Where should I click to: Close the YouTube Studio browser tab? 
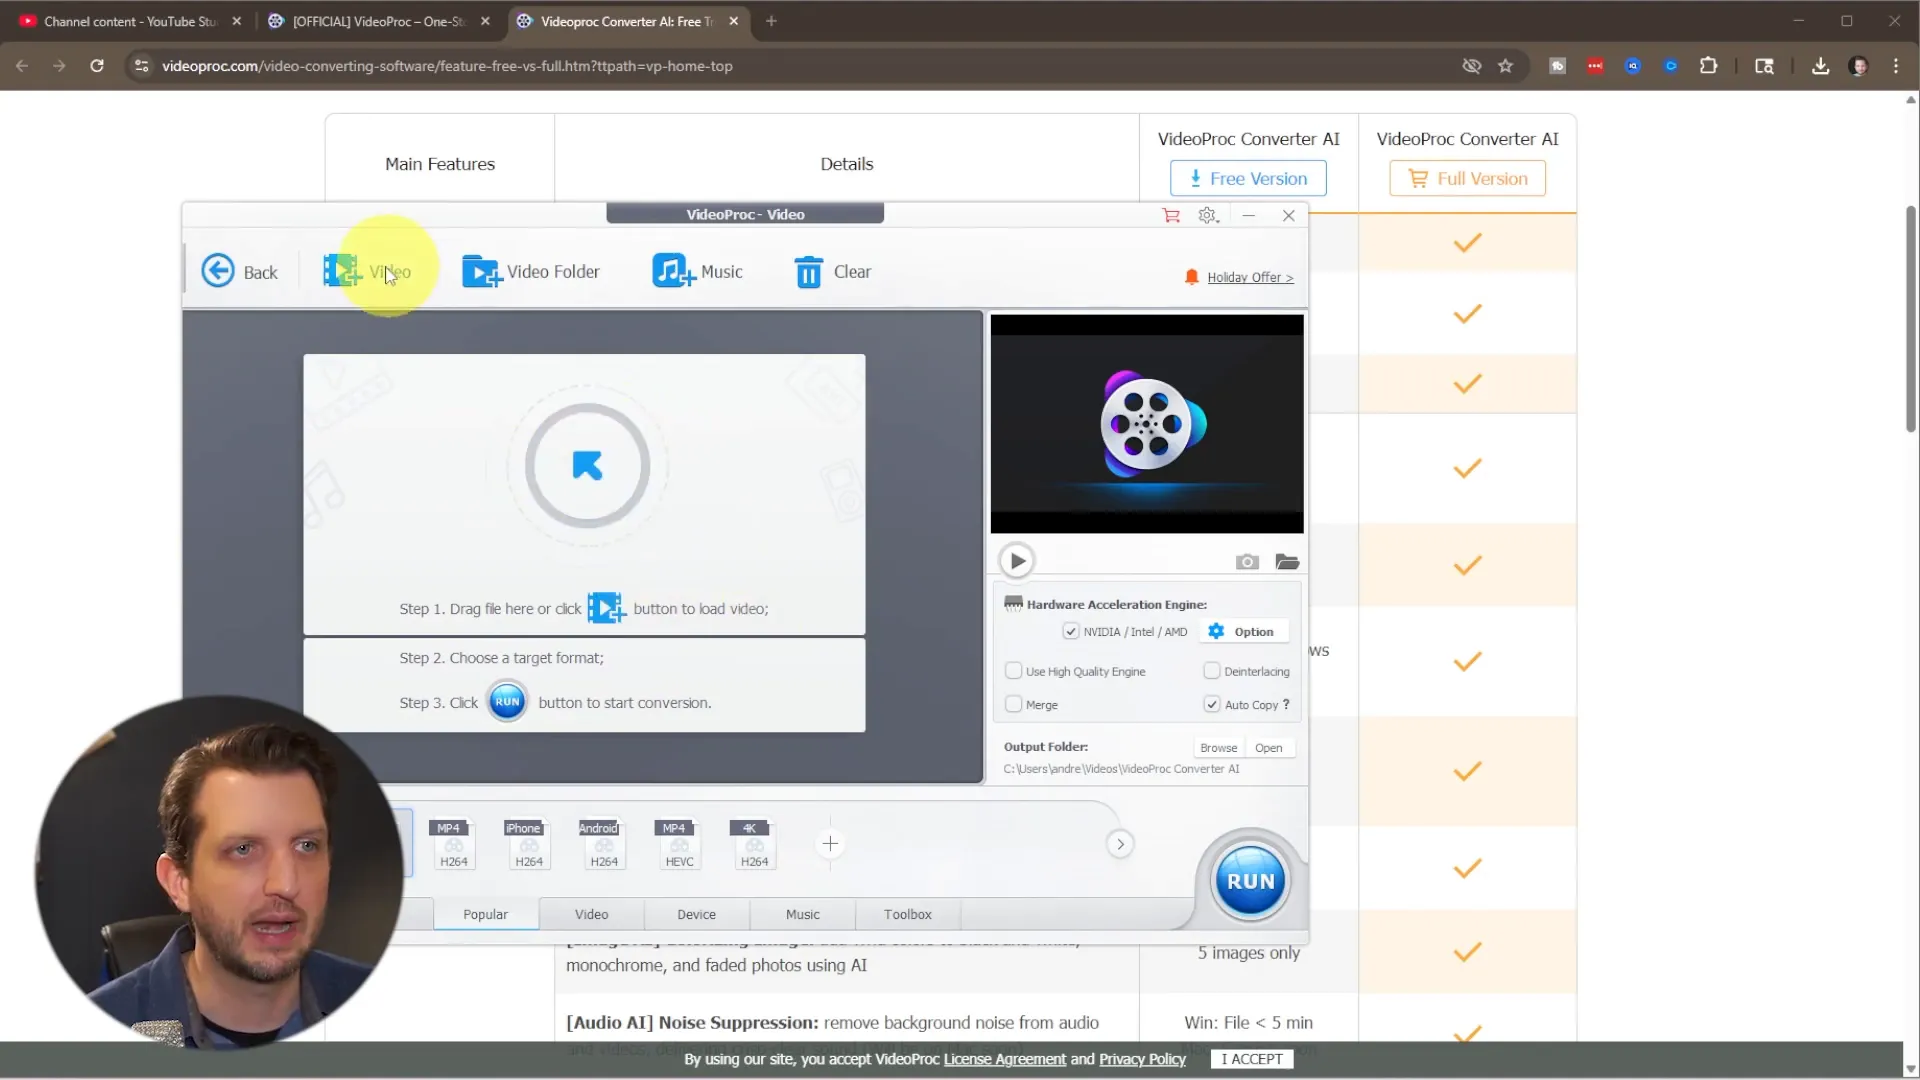click(237, 21)
